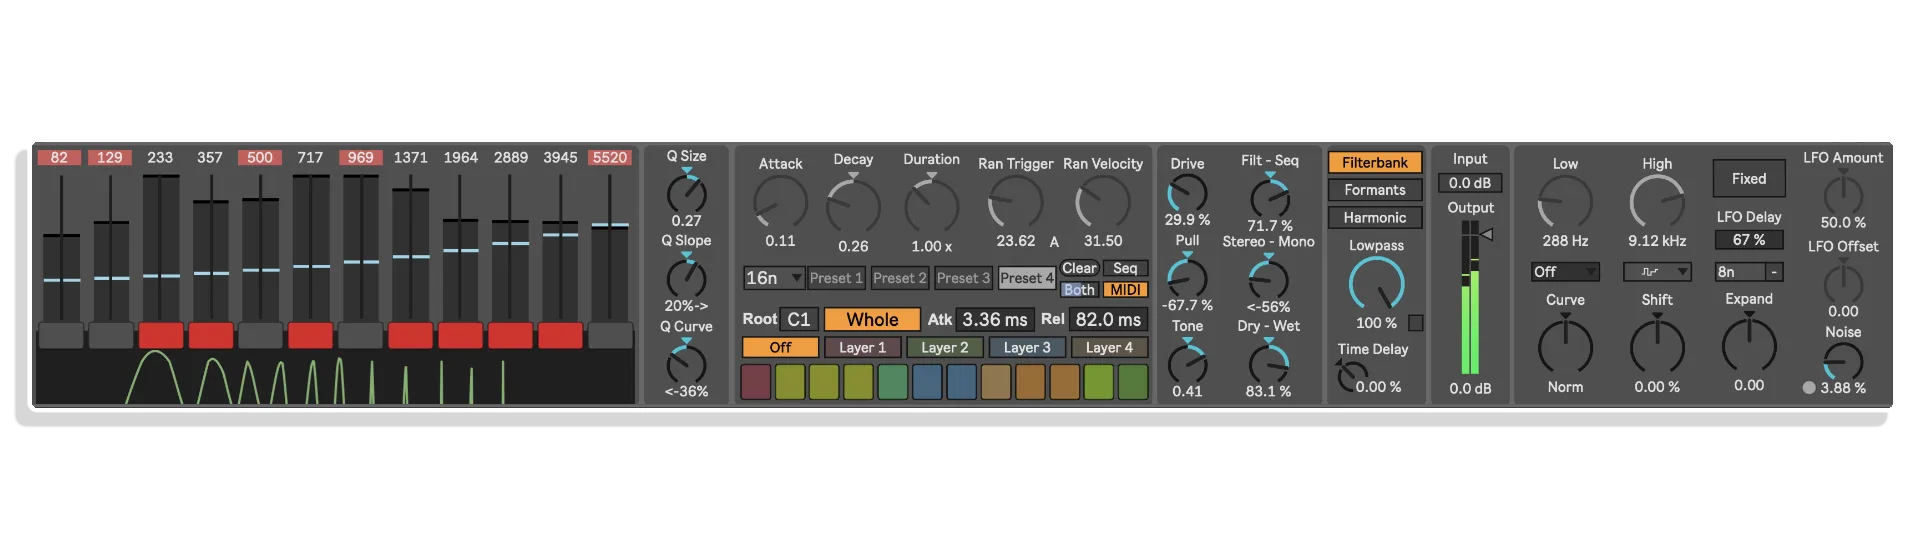Viewport: 1920px width, 551px height.
Task: Open the 16n rate dropdown
Action: point(774,278)
